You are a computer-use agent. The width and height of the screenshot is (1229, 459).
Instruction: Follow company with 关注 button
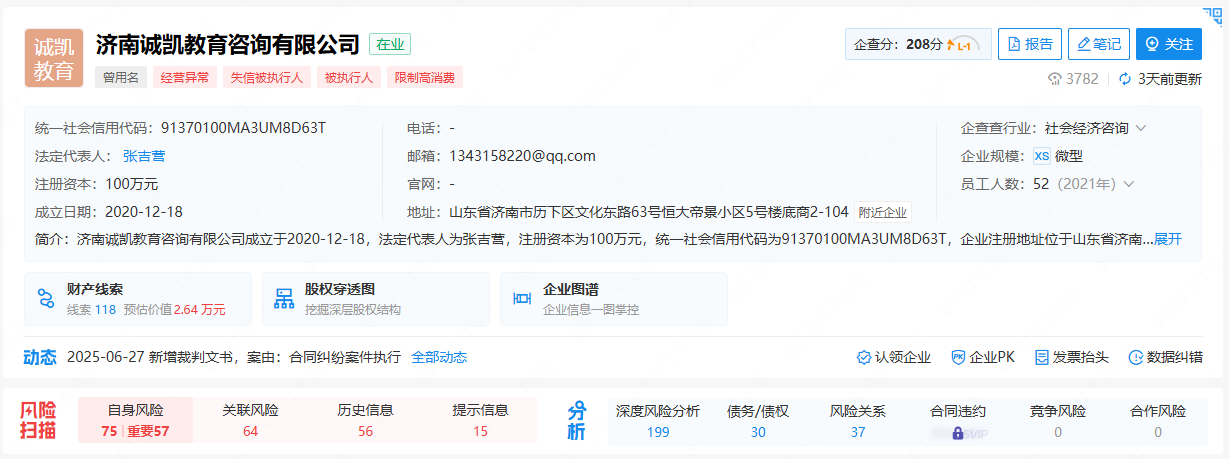pyautogui.click(x=1168, y=44)
